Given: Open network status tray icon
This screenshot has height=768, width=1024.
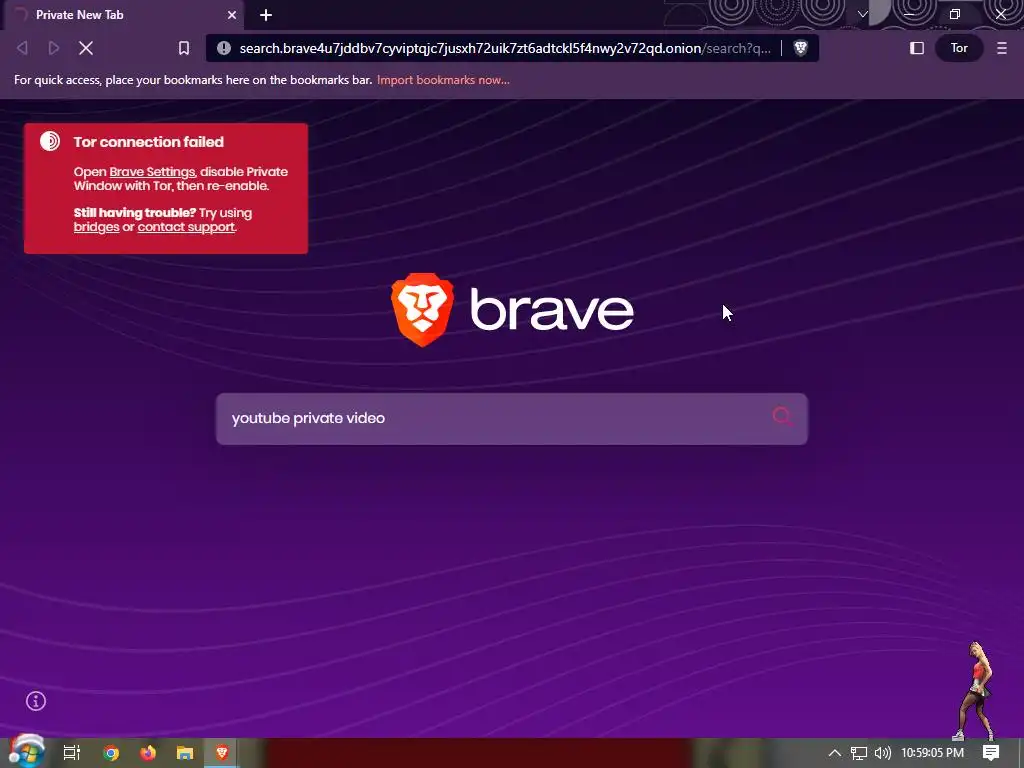Looking at the screenshot, I should tap(859, 753).
